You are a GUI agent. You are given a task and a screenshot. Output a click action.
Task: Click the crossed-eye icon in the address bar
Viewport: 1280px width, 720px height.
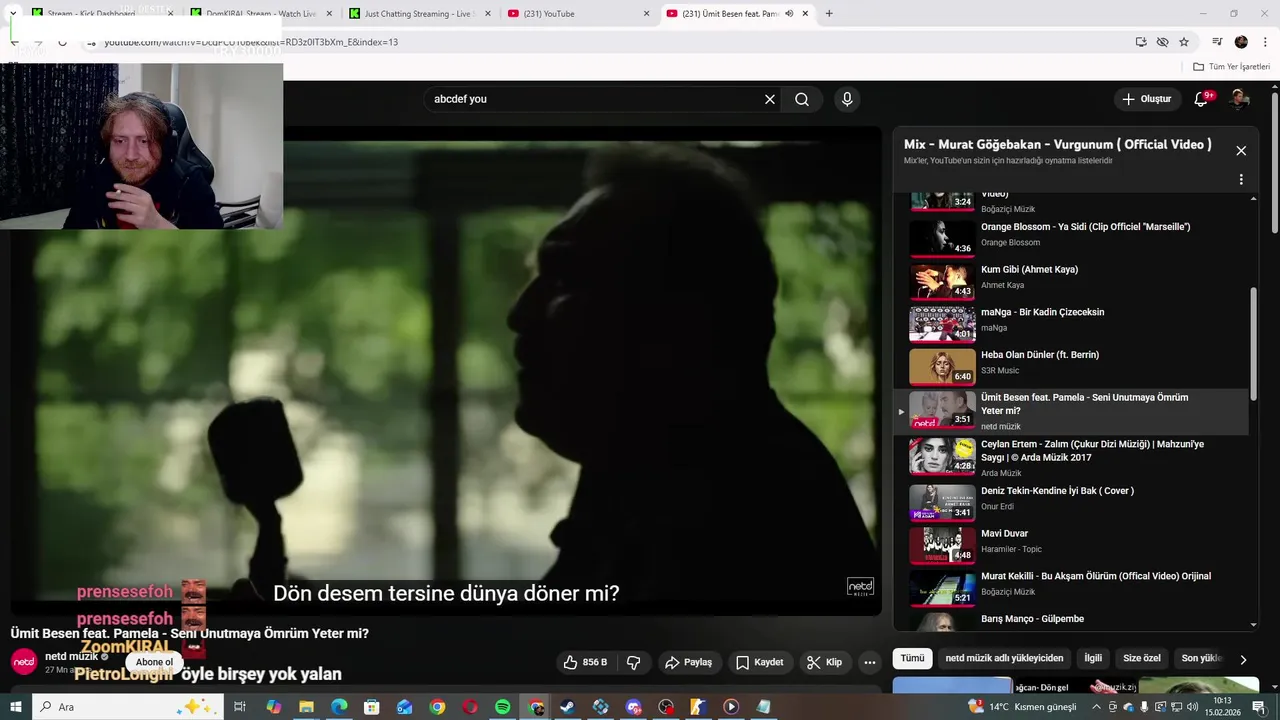[x=1162, y=42]
